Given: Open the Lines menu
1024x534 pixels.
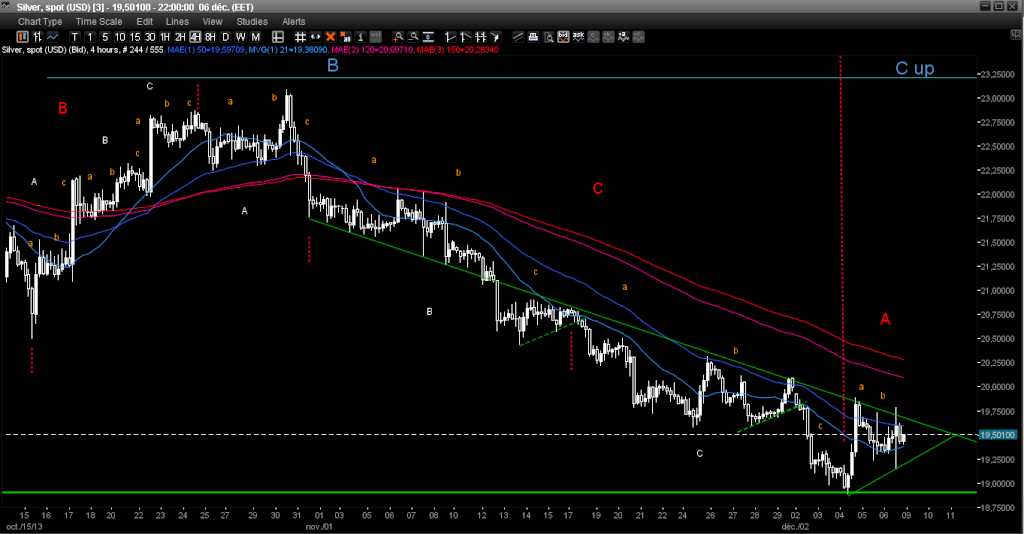Looking at the screenshot, I should pos(177,22).
